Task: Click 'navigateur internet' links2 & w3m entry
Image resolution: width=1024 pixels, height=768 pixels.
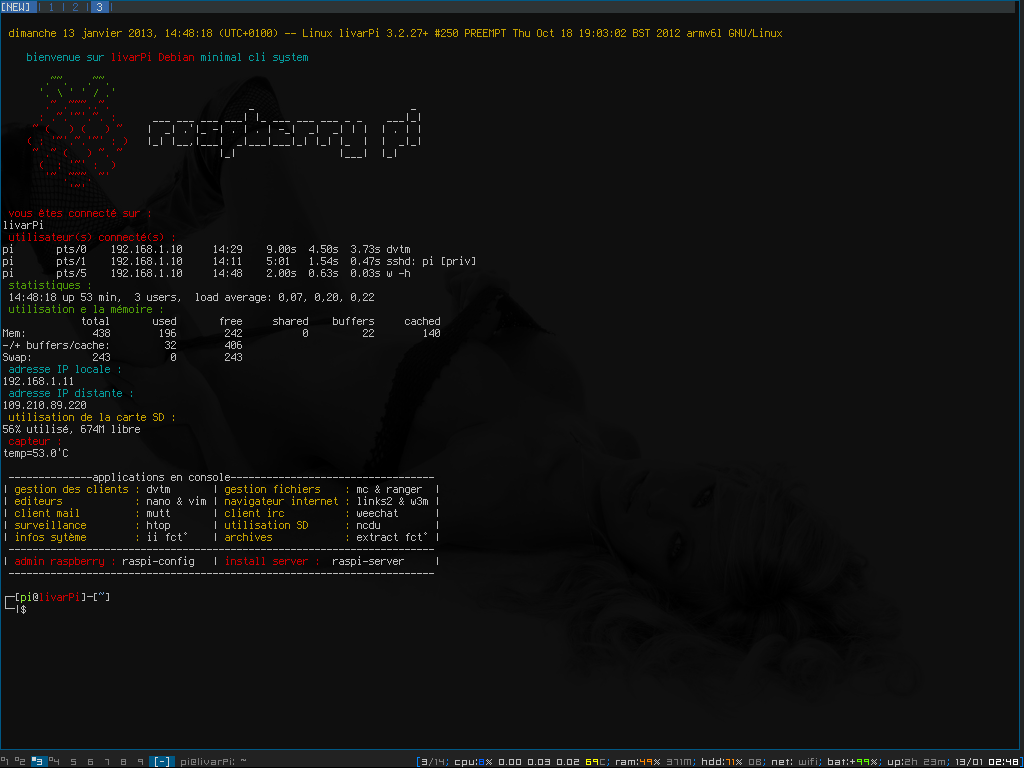Action: [x=329, y=501]
